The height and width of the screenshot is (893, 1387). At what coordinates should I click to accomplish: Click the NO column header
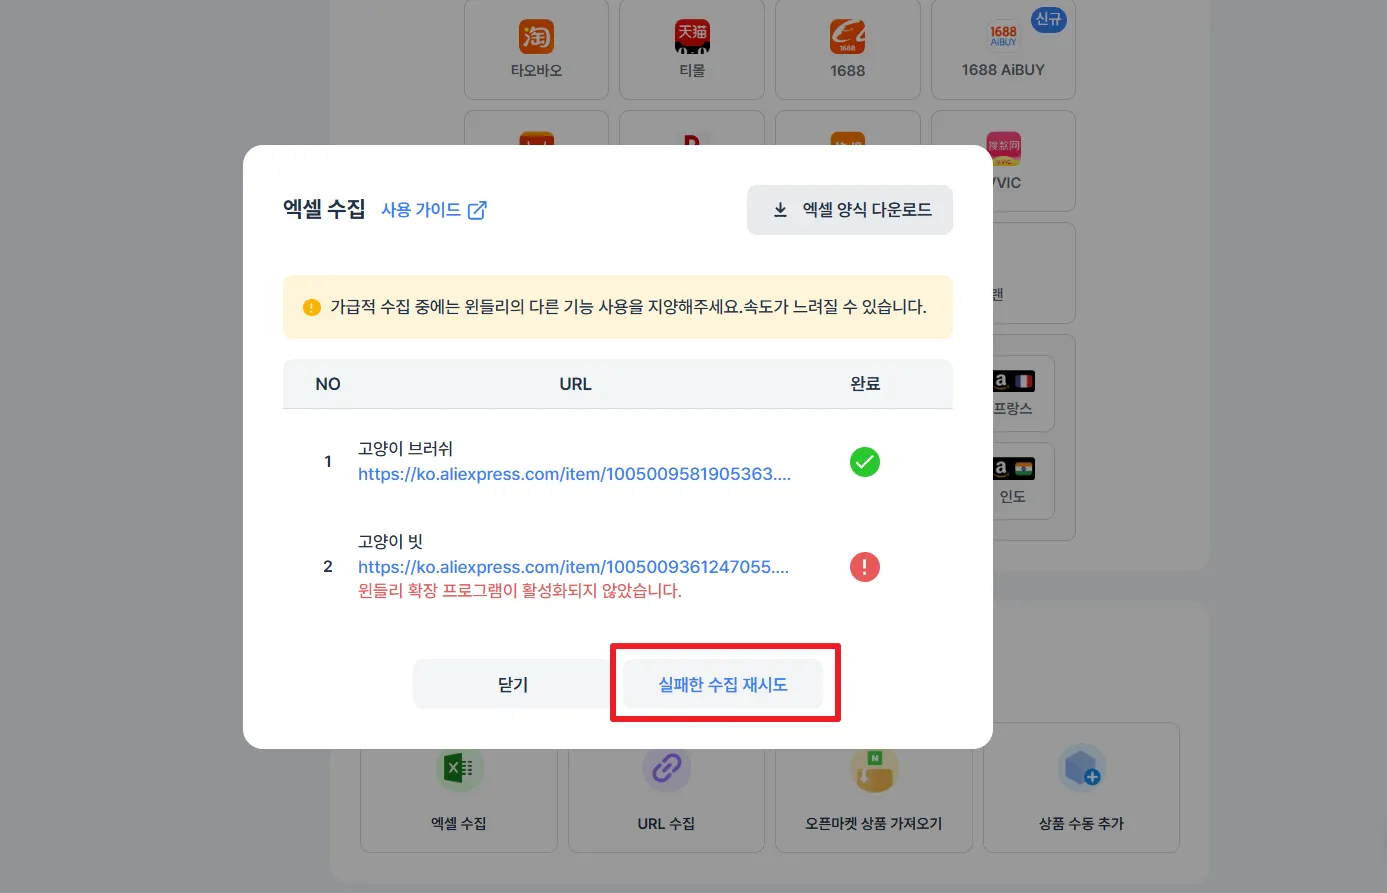click(x=328, y=384)
